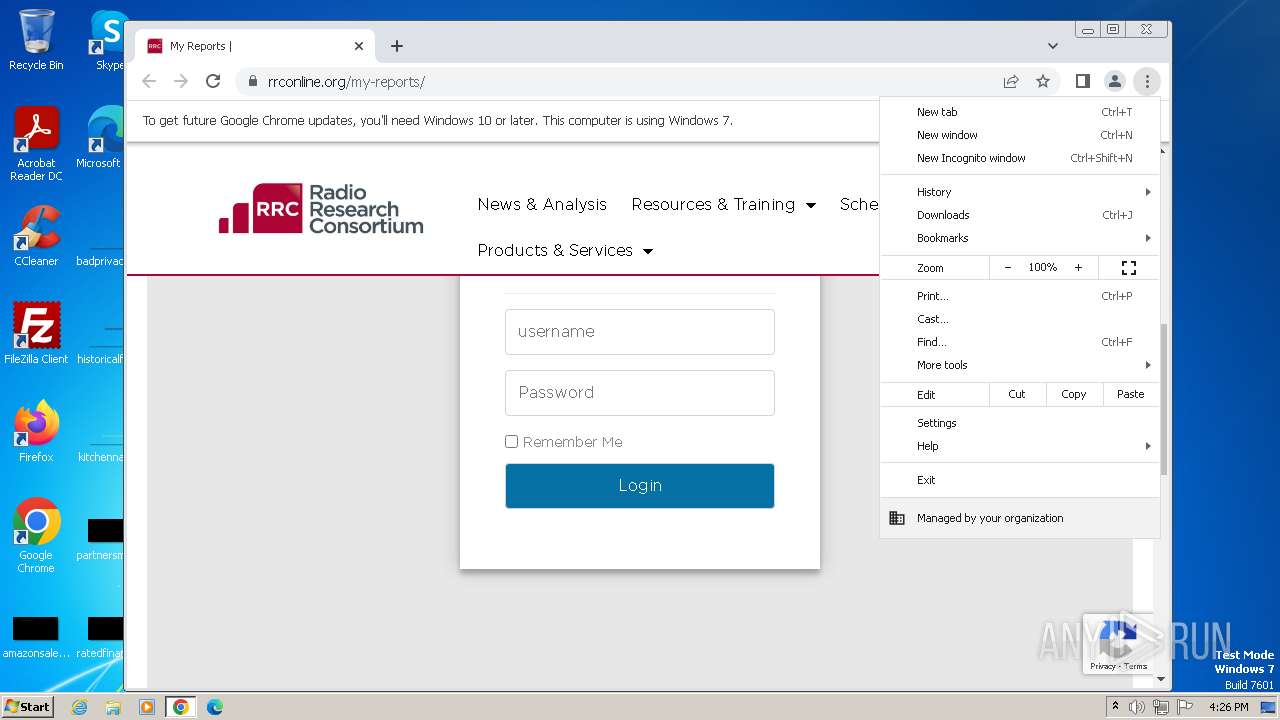Click Managed by your organization item
The height and width of the screenshot is (720, 1280).
[x=1020, y=518]
